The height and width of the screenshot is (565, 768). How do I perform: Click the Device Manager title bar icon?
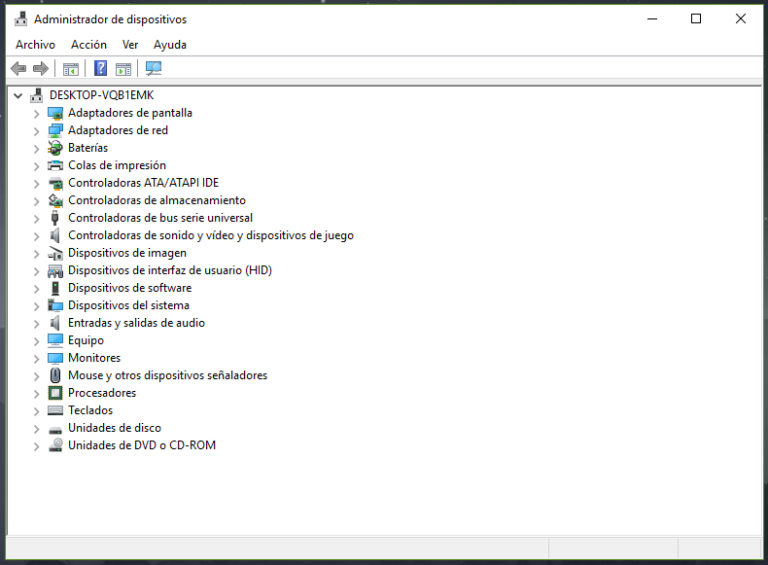pos(21,19)
